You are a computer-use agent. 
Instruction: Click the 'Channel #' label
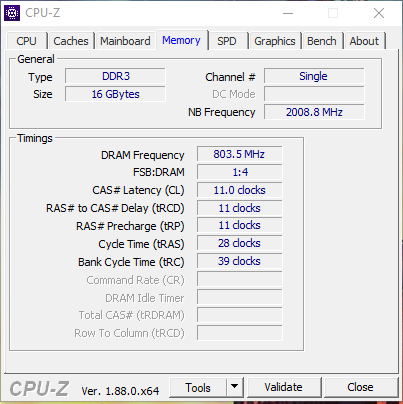230,77
